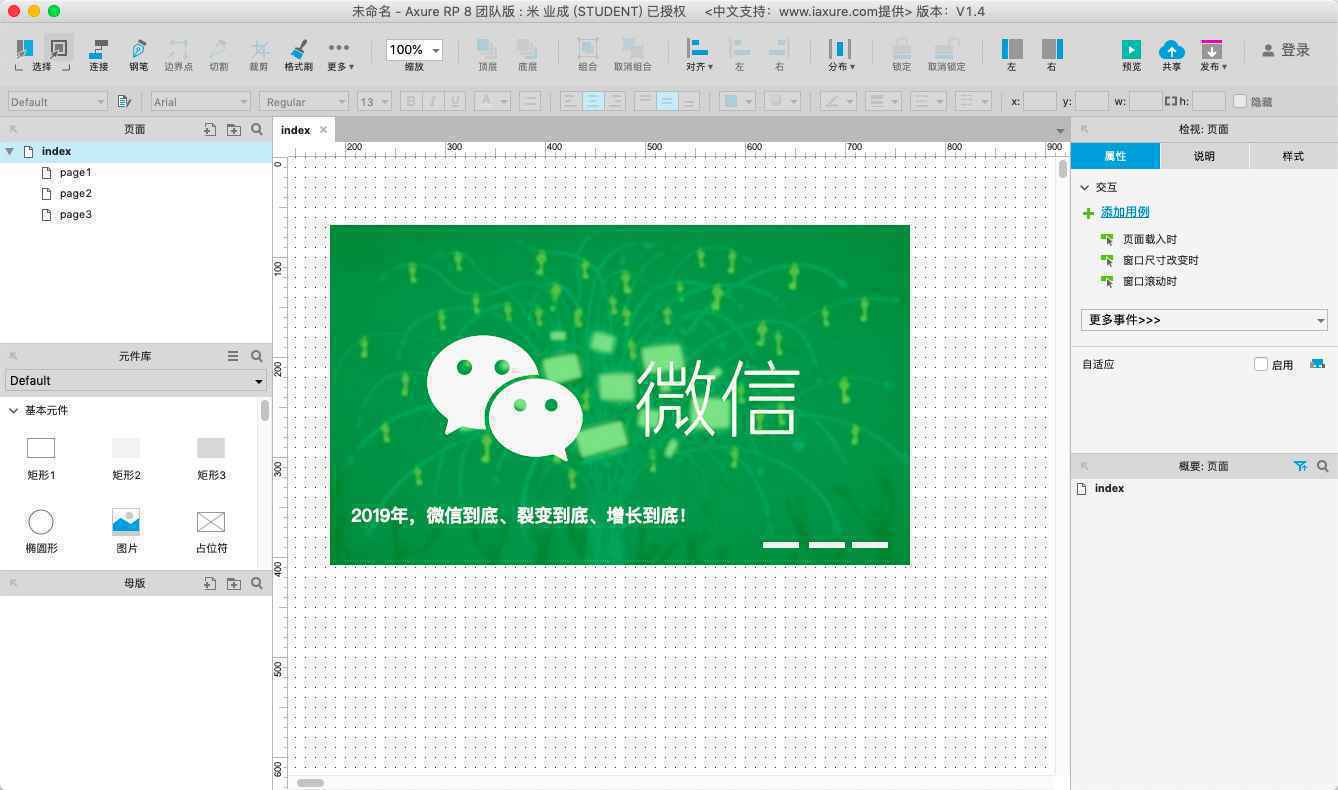Collapse the index page tree node
This screenshot has height=790, width=1338.
coord(9,151)
